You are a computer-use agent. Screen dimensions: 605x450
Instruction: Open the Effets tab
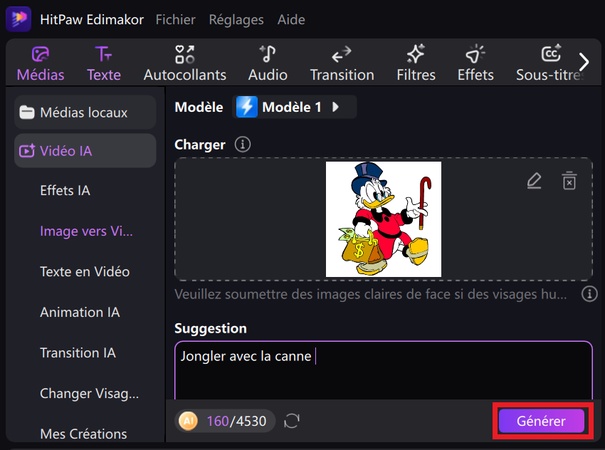pyautogui.click(x=476, y=64)
